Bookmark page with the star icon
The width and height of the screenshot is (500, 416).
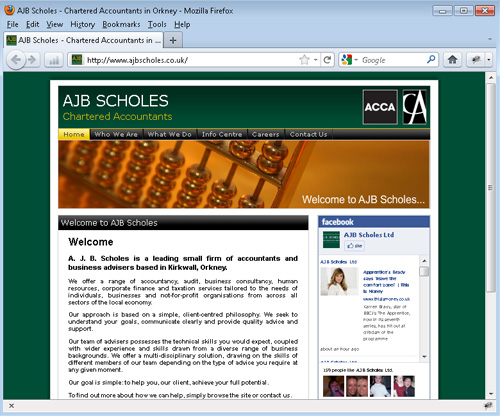click(304, 60)
